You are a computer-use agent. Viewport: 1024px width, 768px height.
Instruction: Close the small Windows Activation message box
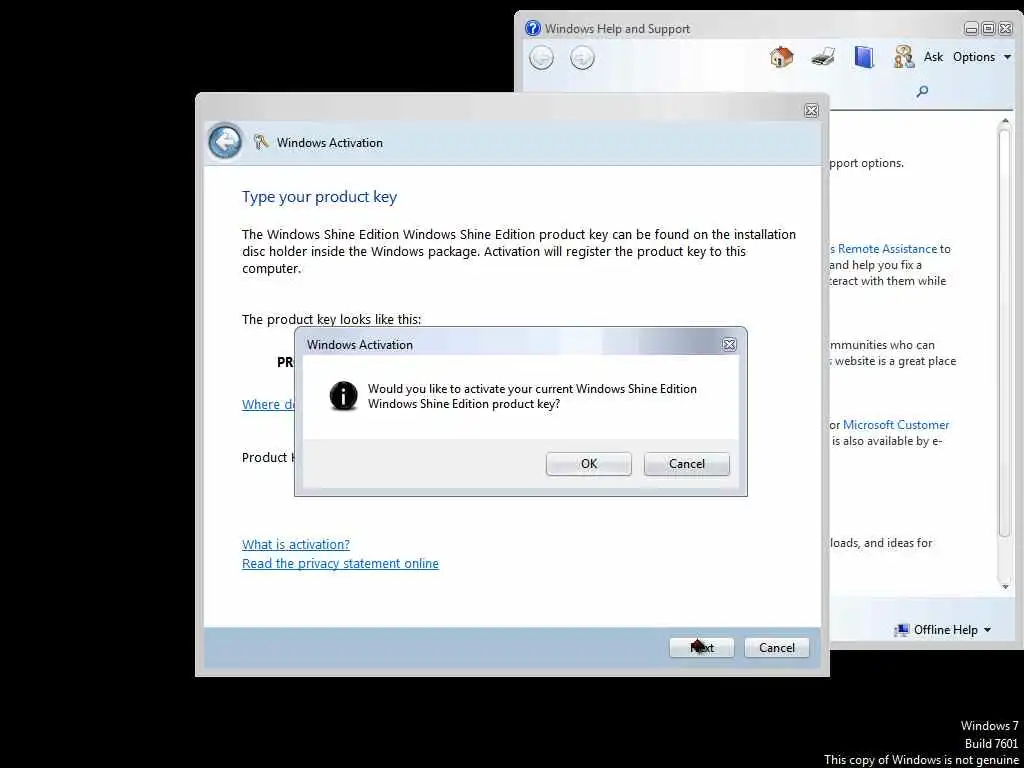pos(729,345)
